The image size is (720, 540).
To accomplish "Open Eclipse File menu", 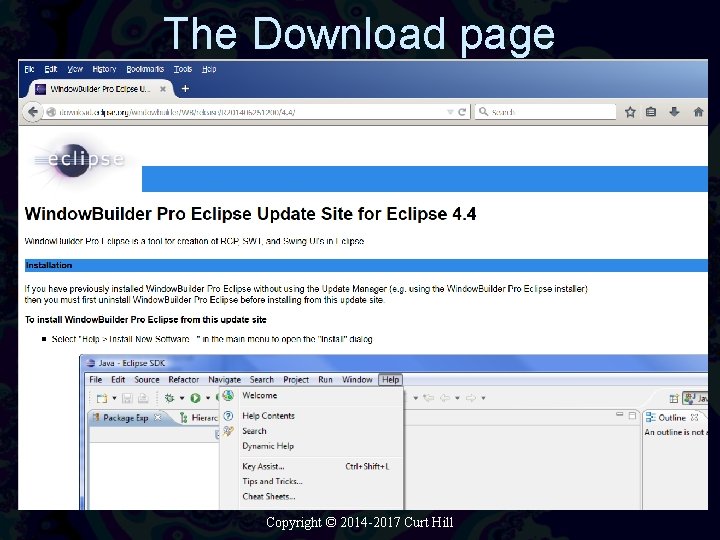I will tap(96, 380).
